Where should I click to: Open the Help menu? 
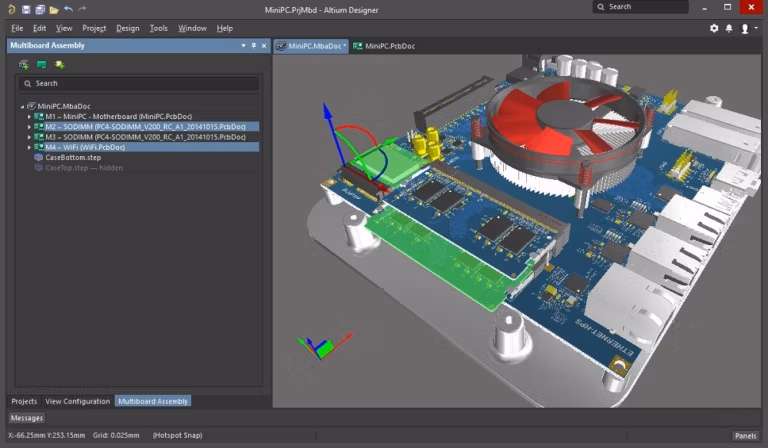(225, 28)
